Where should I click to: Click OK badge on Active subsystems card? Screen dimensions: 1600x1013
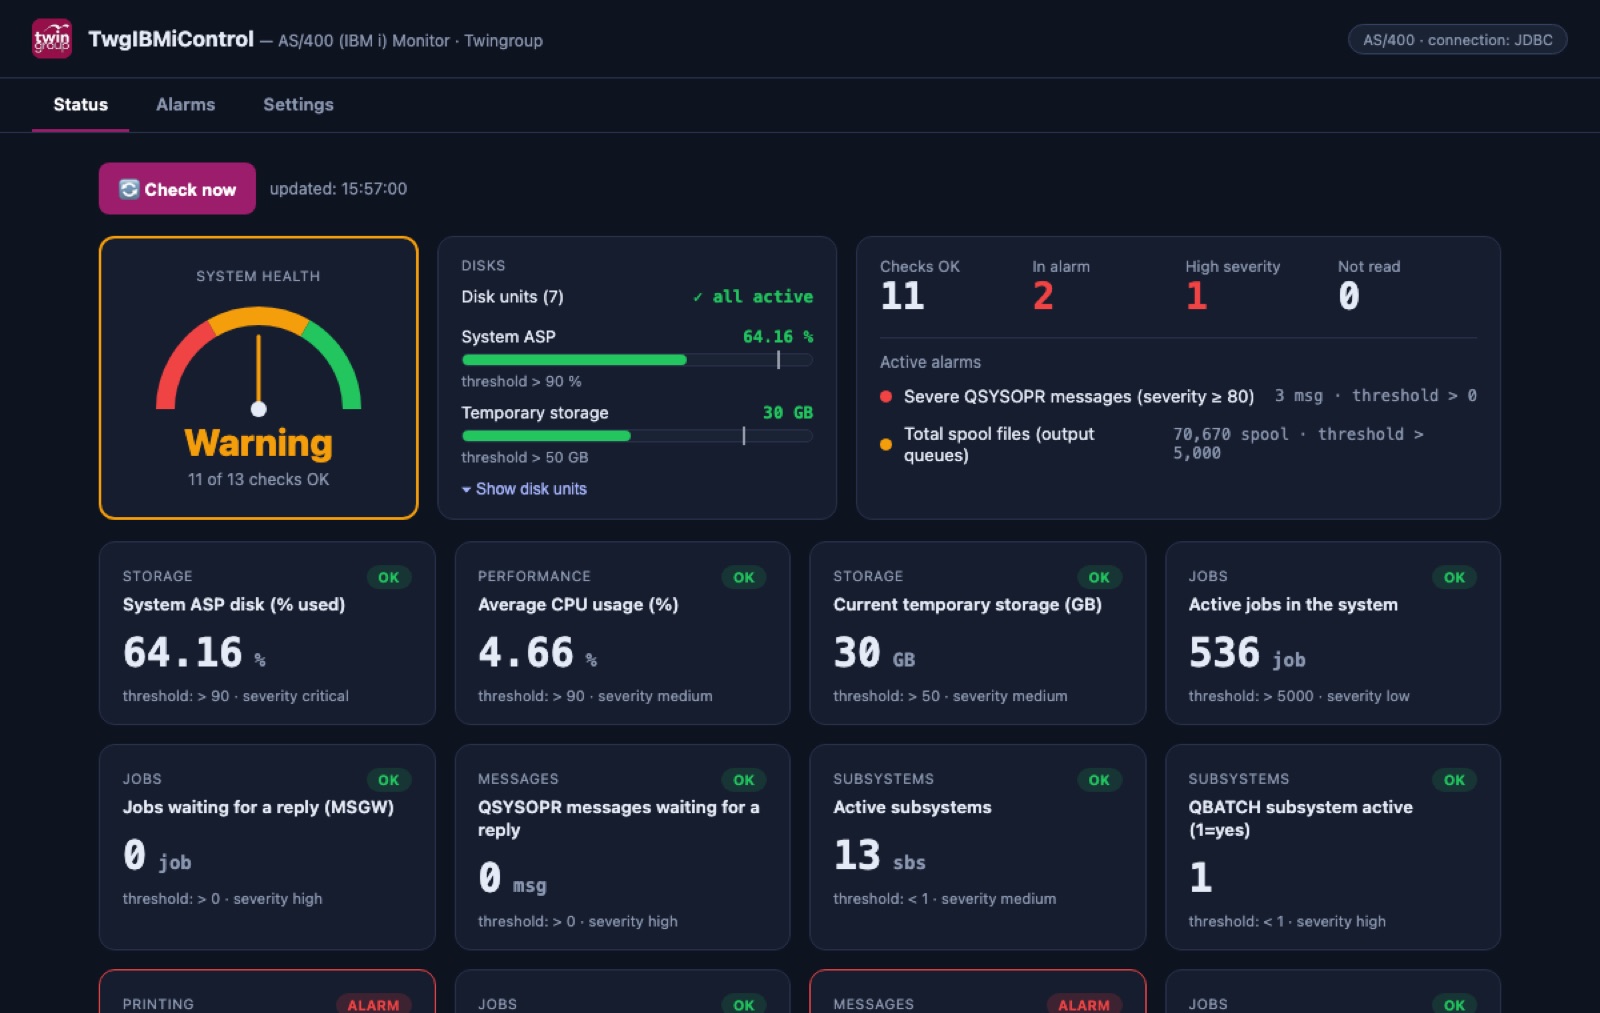click(x=1099, y=780)
